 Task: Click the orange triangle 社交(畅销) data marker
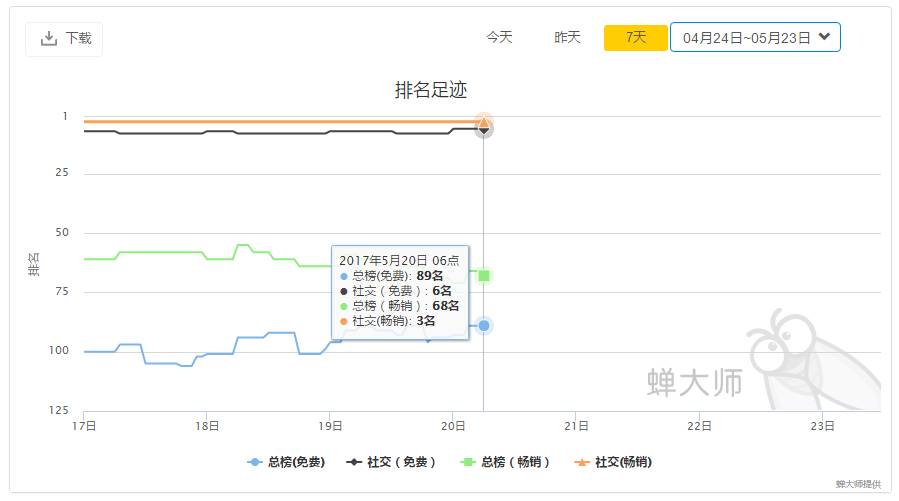484,122
